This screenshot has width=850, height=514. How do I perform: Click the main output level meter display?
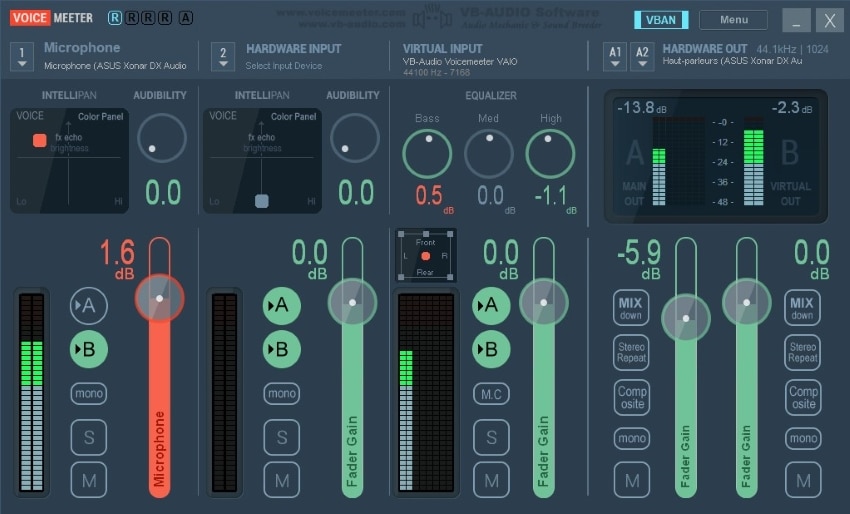point(716,156)
